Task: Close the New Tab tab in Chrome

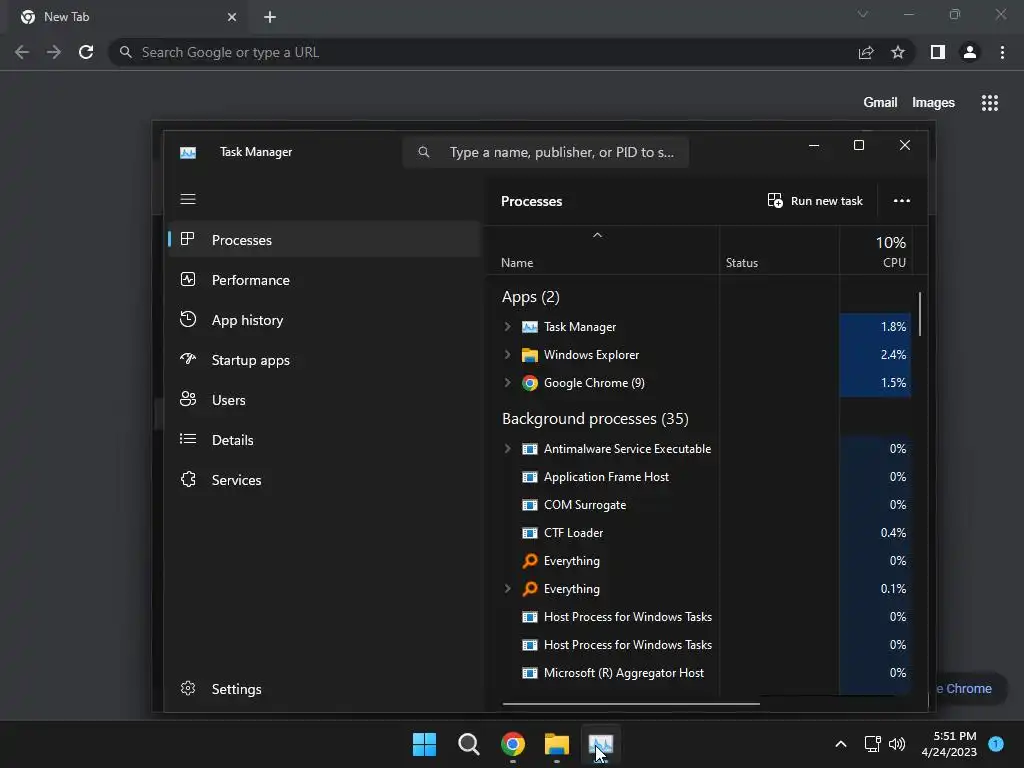Action: point(232,17)
